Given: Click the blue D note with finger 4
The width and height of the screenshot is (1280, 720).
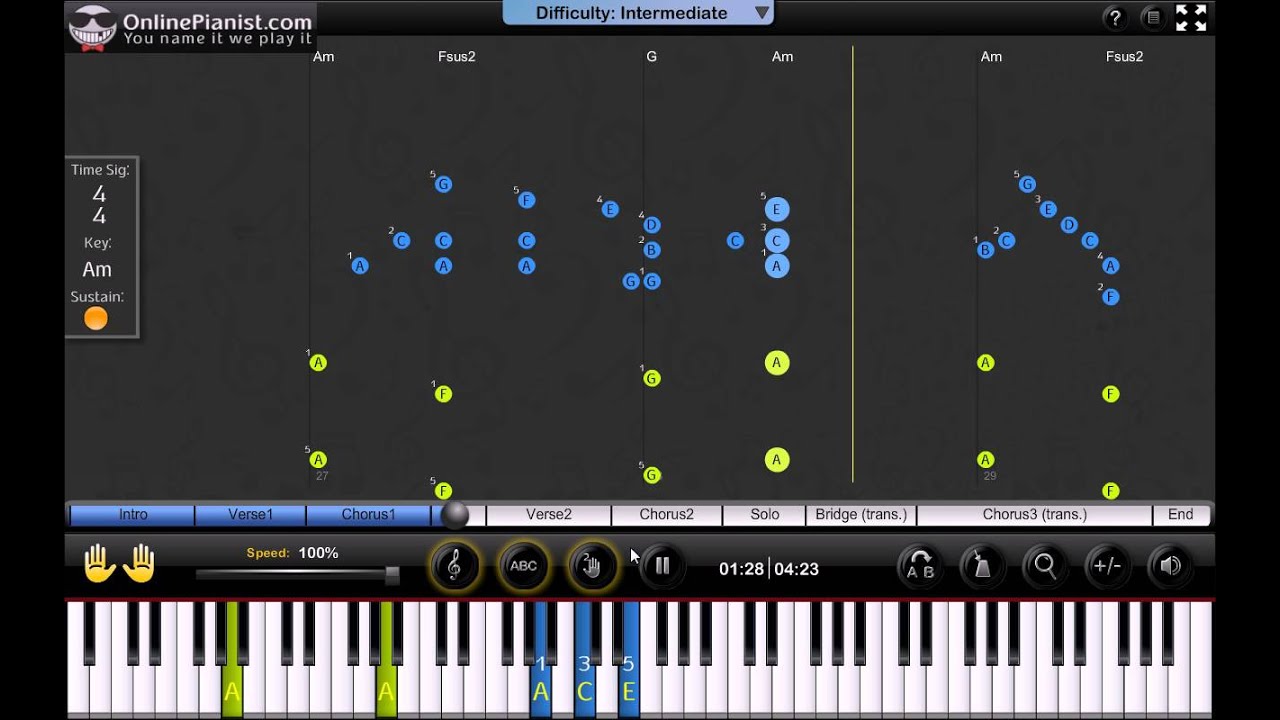Looking at the screenshot, I should coord(652,225).
